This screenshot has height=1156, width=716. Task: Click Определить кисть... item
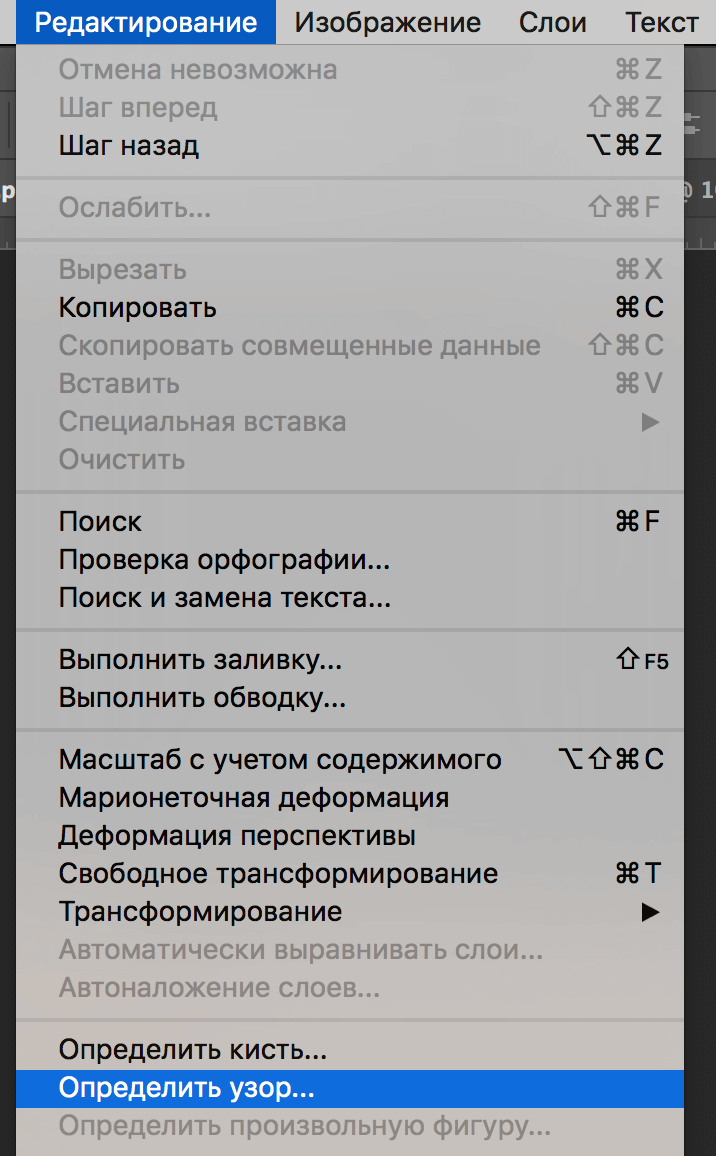pyautogui.click(x=193, y=1050)
